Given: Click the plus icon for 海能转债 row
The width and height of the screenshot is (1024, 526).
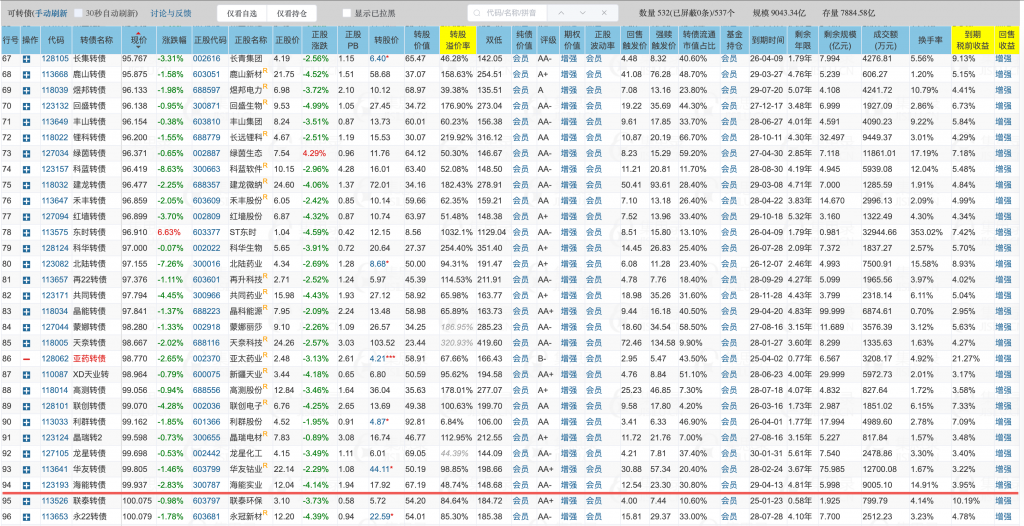Looking at the screenshot, I should (26, 484).
